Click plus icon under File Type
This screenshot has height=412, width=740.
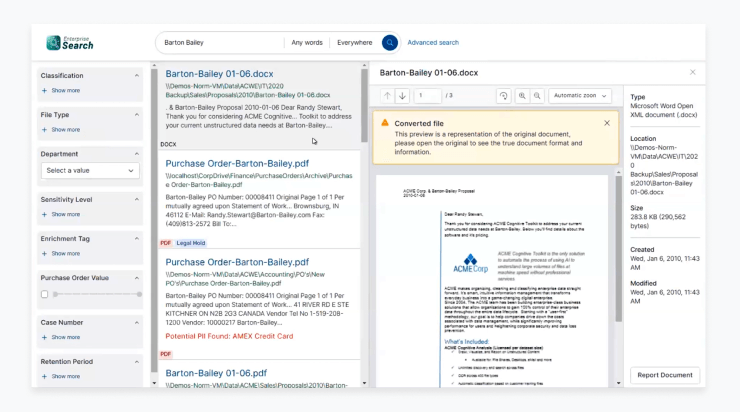click(x=44, y=130)
